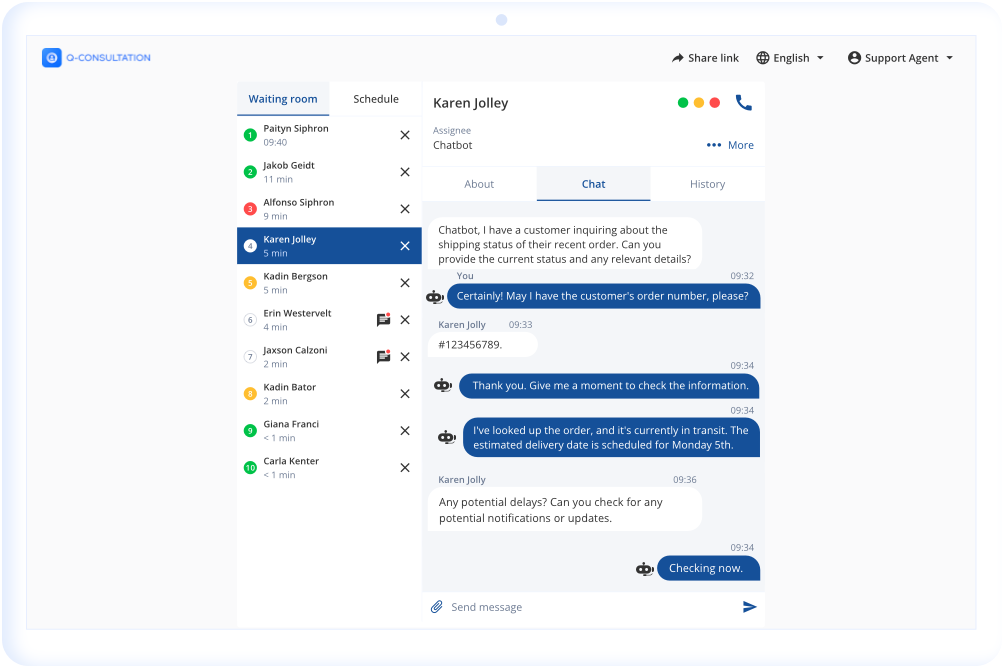The height and width of the screenshot is (668, 1004).
Task: Click the Q-Consultation logo icon
Action: coord(52,58)
